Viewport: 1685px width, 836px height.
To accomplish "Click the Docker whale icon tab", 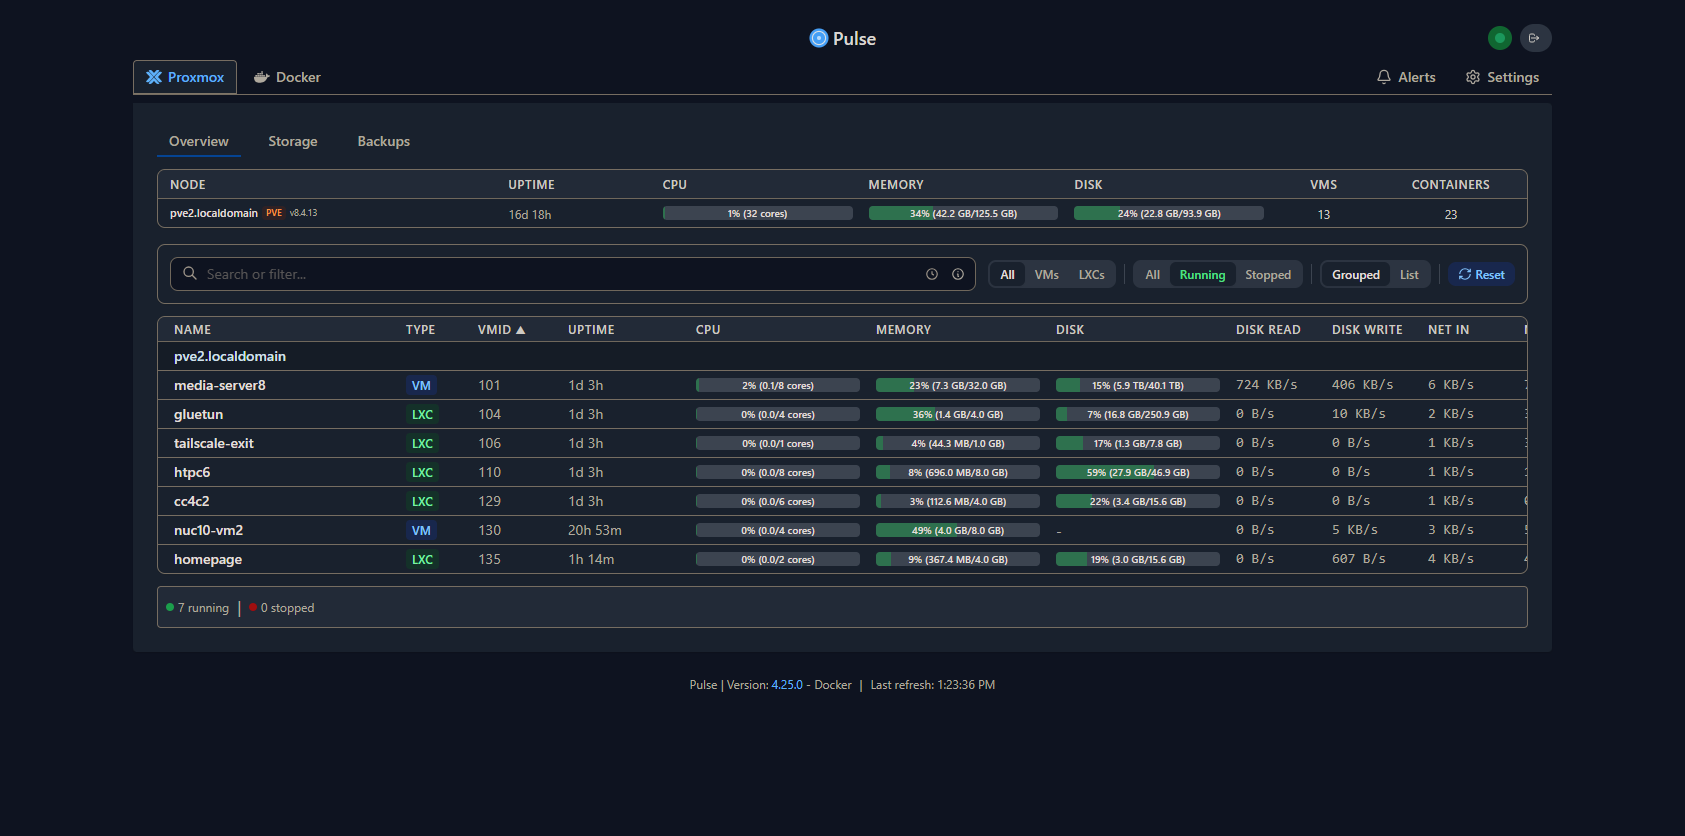I will [262, 77].
